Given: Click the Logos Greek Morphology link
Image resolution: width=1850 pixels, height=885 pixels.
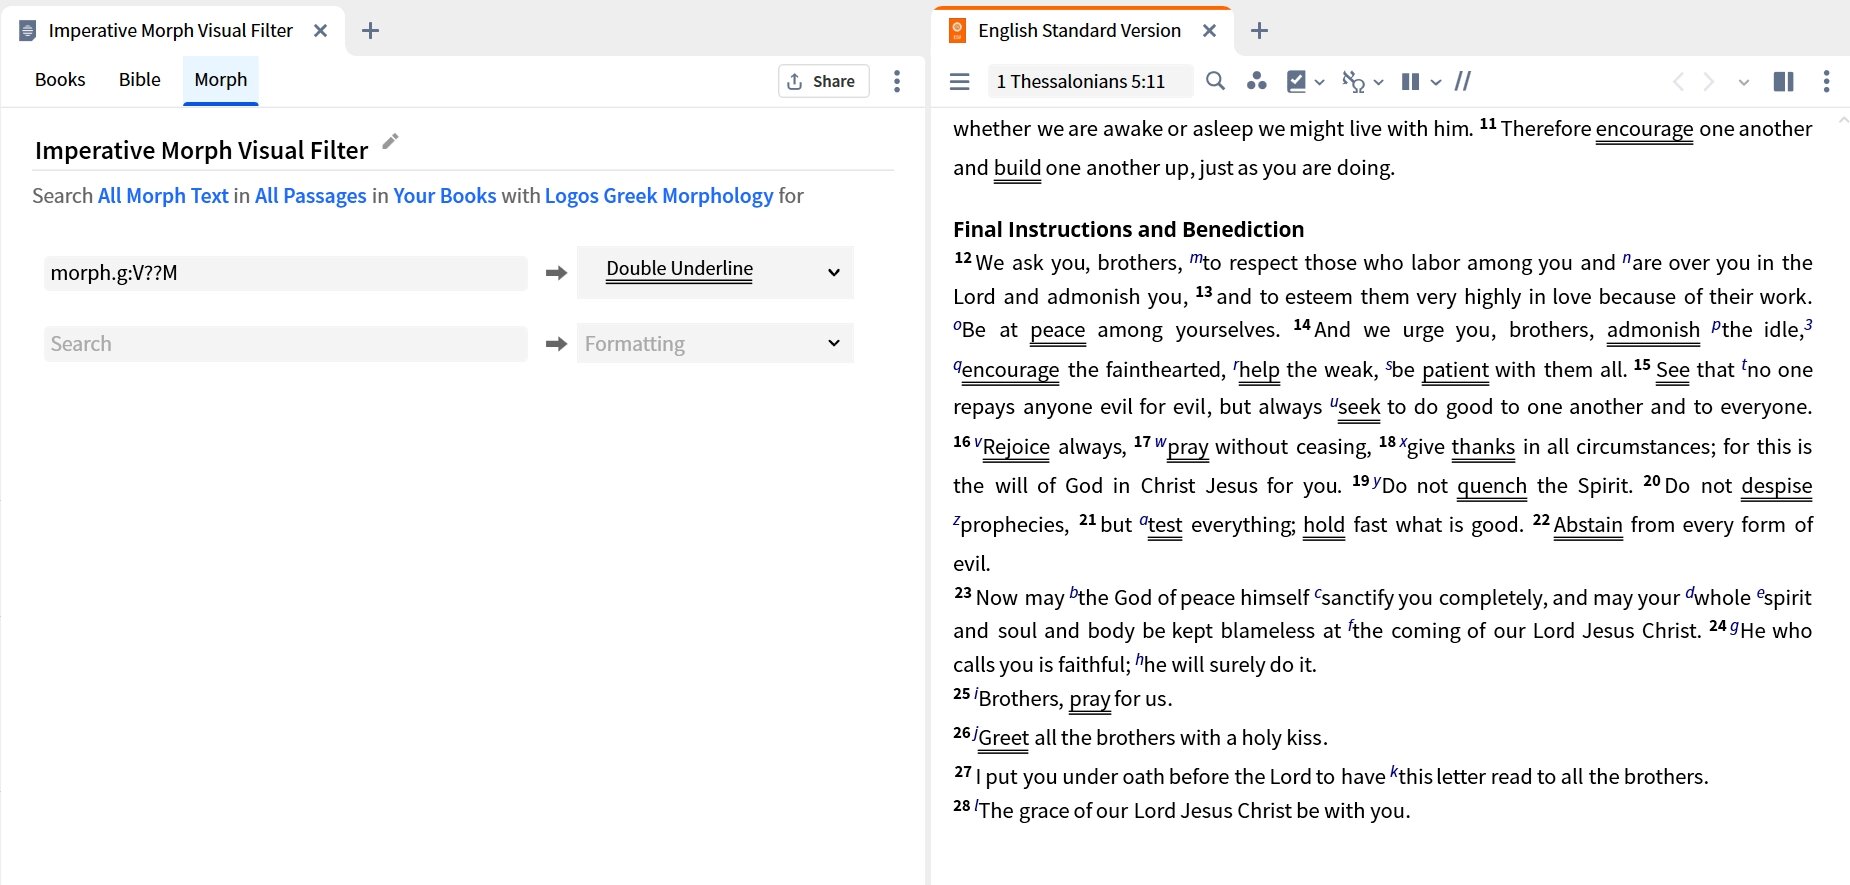Looking at the screenshot, I should 658,196.
